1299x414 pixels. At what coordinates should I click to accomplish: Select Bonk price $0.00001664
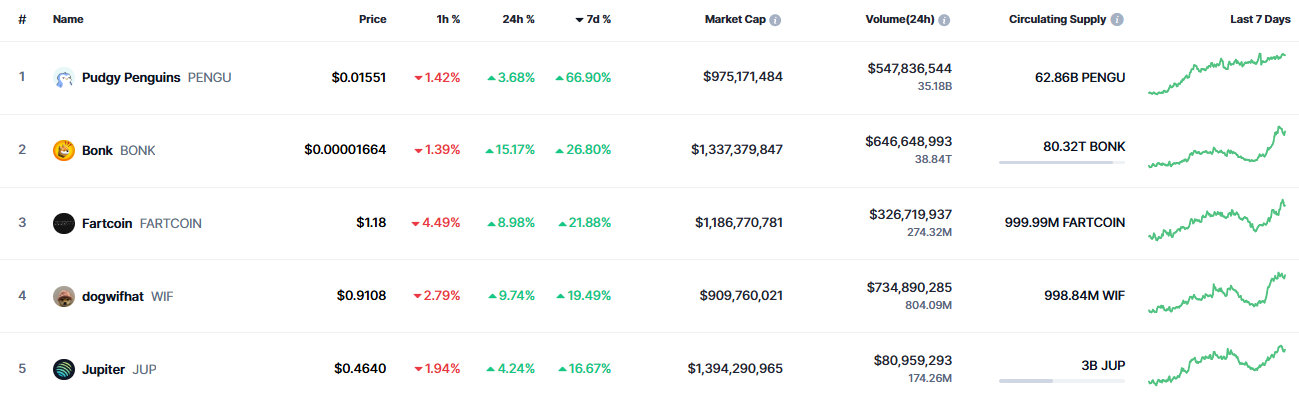[345, 150]
